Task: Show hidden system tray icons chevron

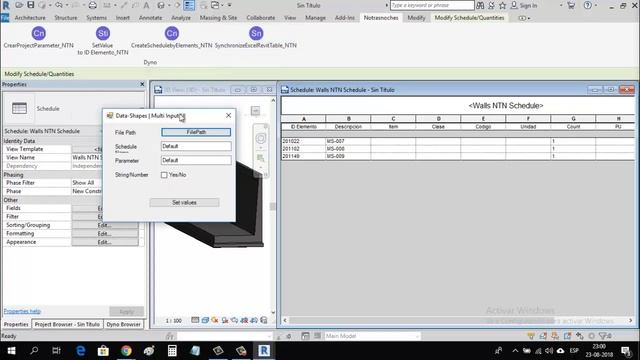Action: (x=515, y=351)
